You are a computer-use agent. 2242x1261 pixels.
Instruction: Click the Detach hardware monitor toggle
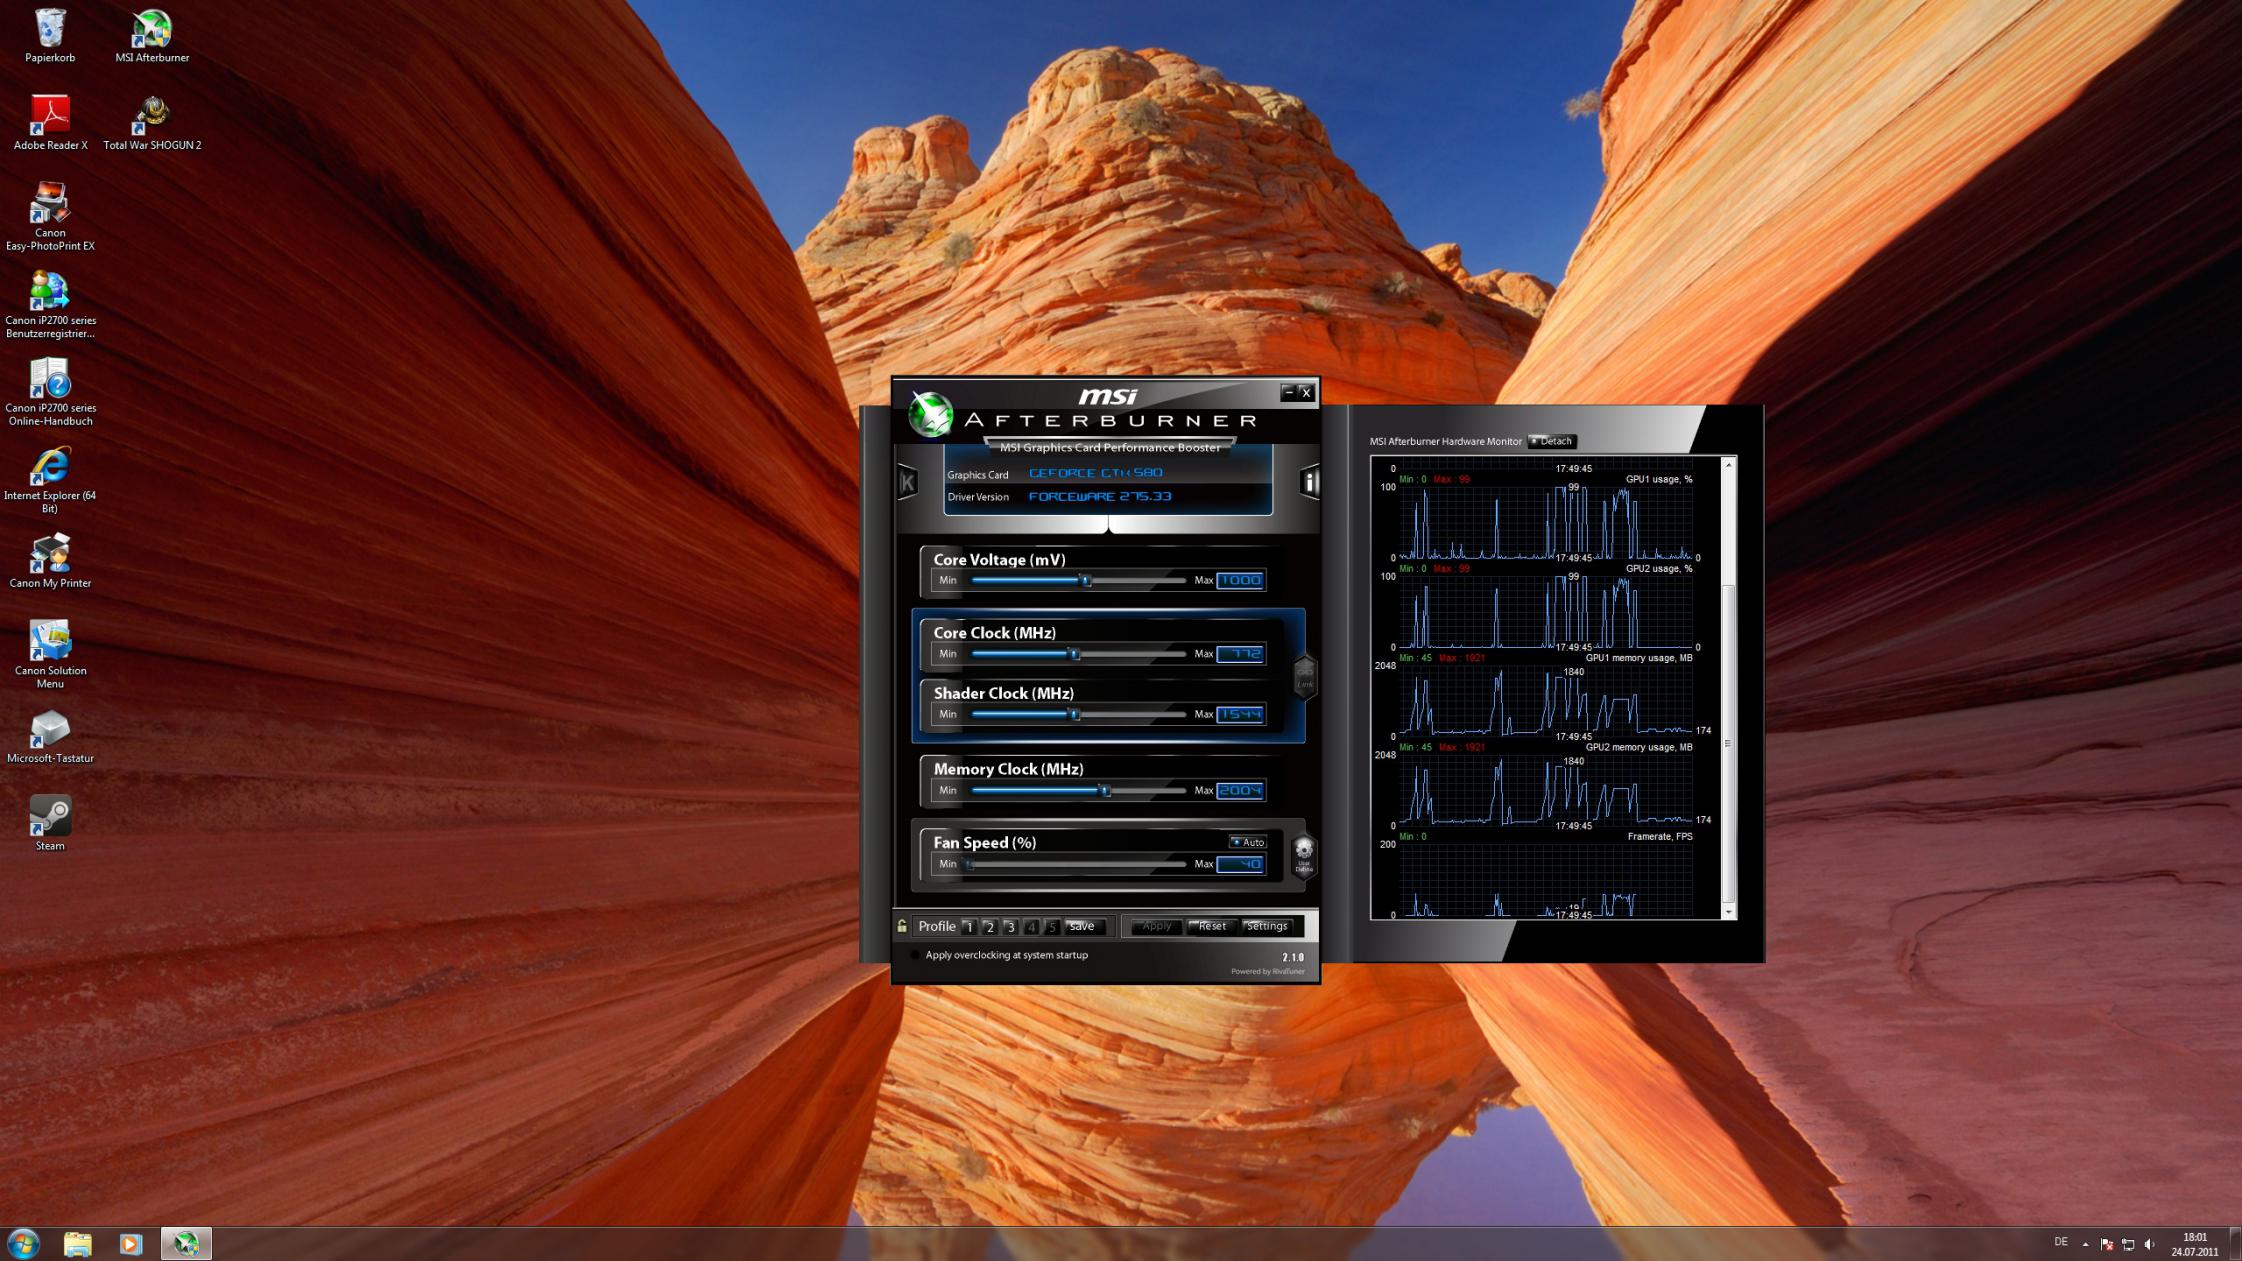tap(1552, 441)
